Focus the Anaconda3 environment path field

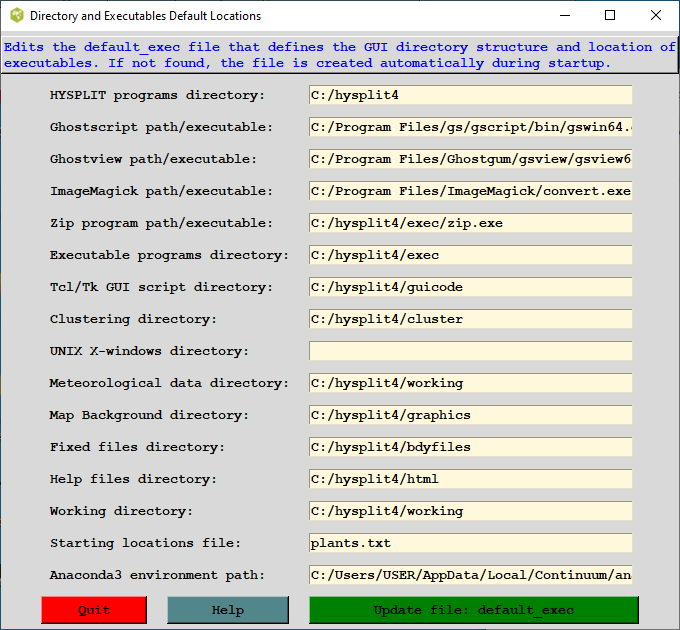tap(470, 575)
